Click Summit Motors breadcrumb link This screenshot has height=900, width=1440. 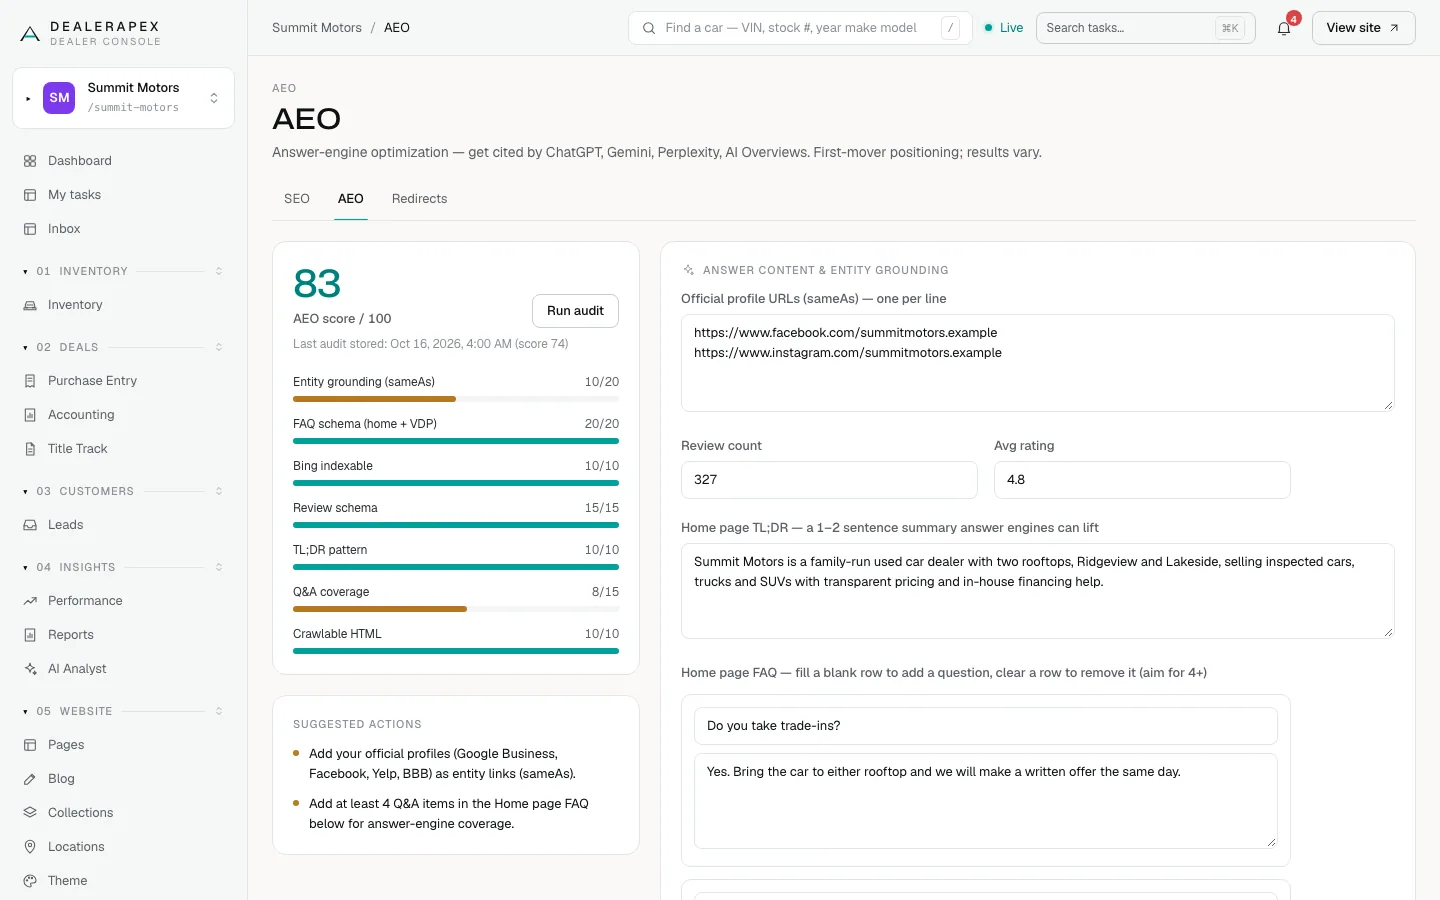point(317,28)
